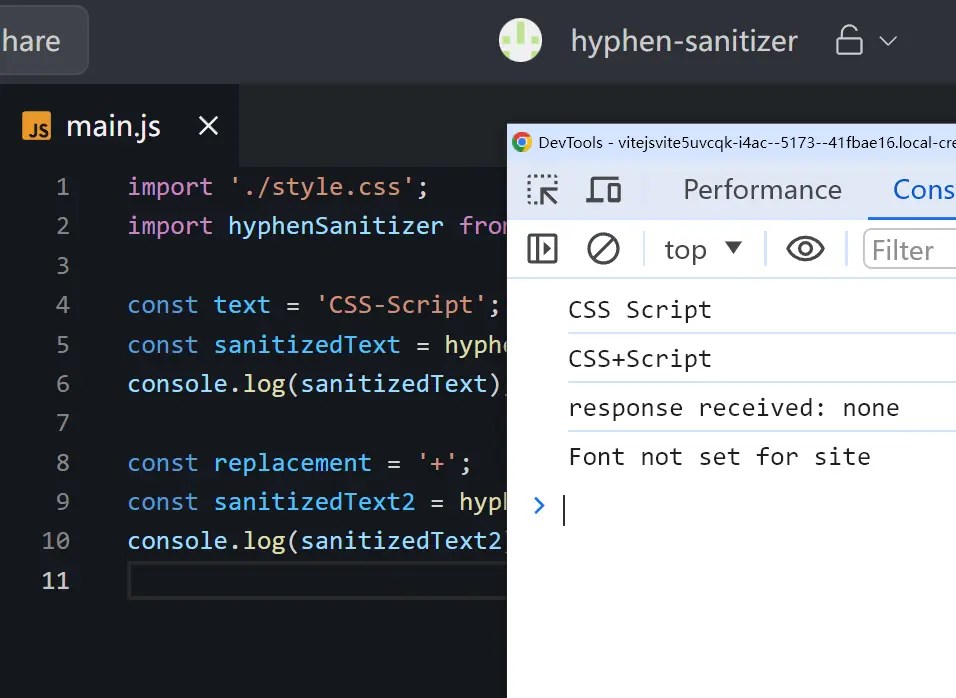Click the replacement variable on line 8
This screenshot has width=956, height=698.
pyautogui.click(x=292, y=463)
